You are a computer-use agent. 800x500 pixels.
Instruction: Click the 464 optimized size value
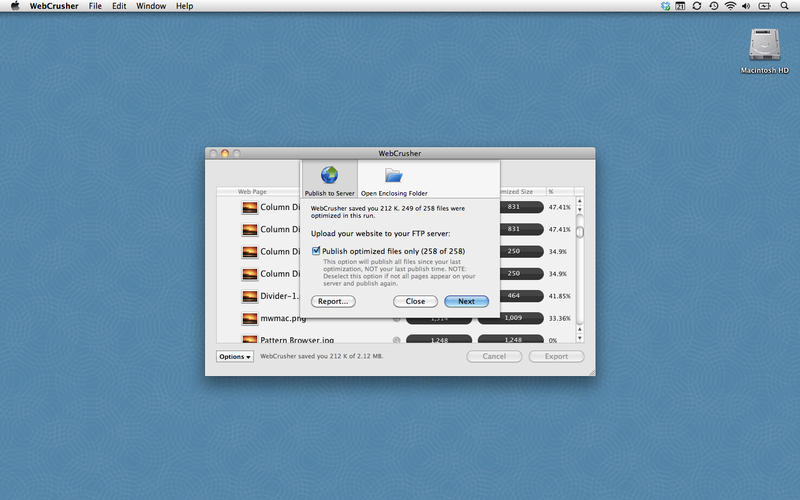click(x=513, y=295)
